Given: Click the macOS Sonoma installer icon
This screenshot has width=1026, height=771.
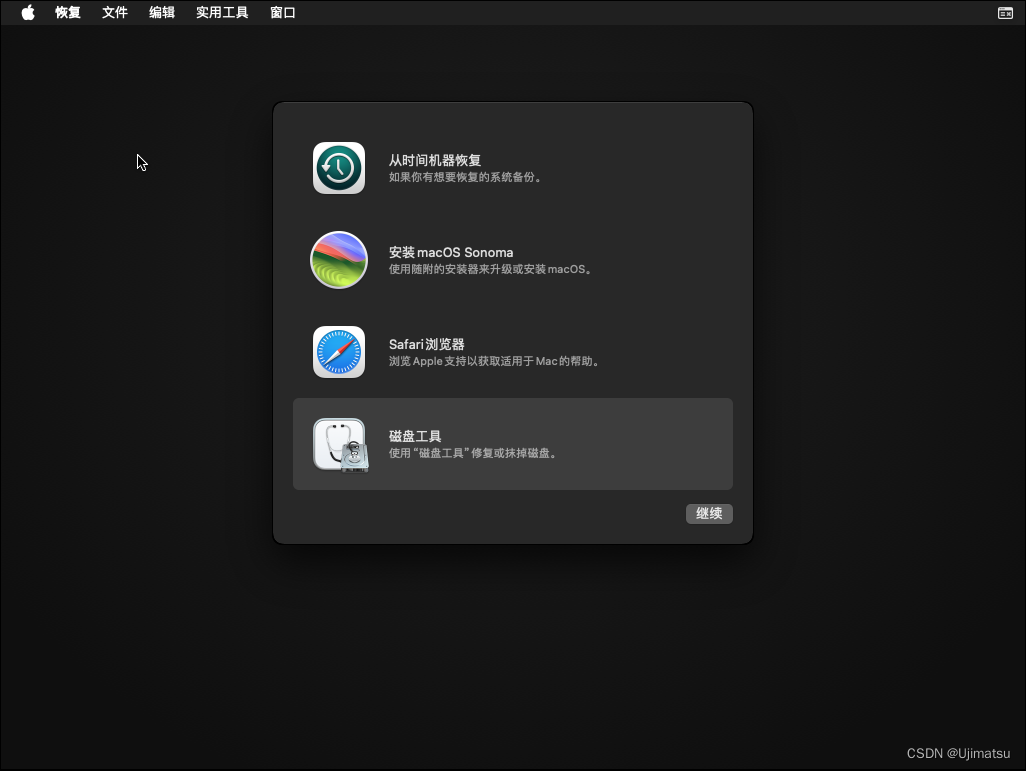Looking at the screenshot, I should point(339,260).
